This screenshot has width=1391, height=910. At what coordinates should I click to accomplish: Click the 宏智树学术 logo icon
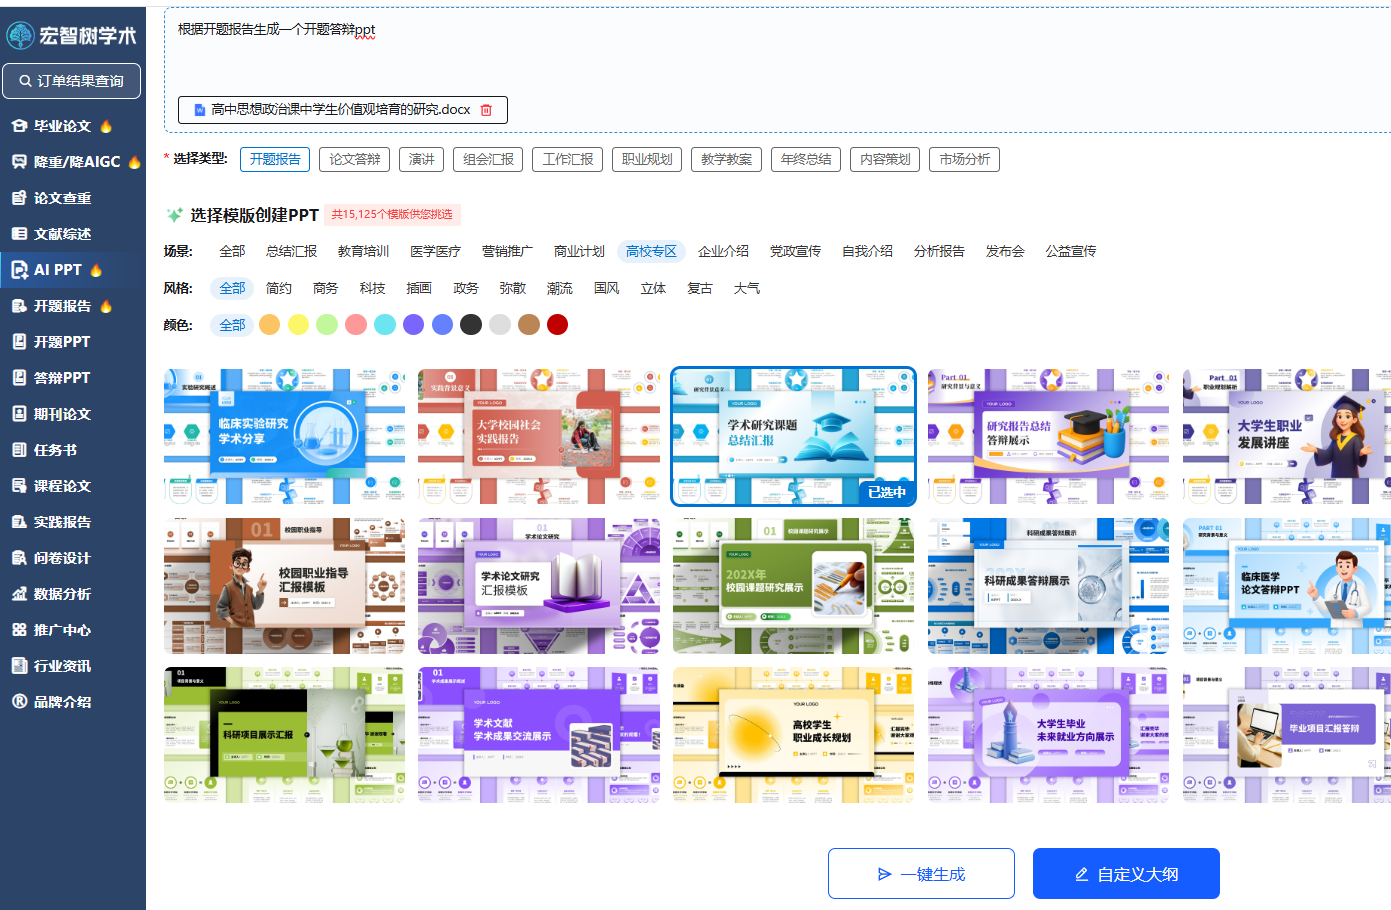click(x=20, y=36)
